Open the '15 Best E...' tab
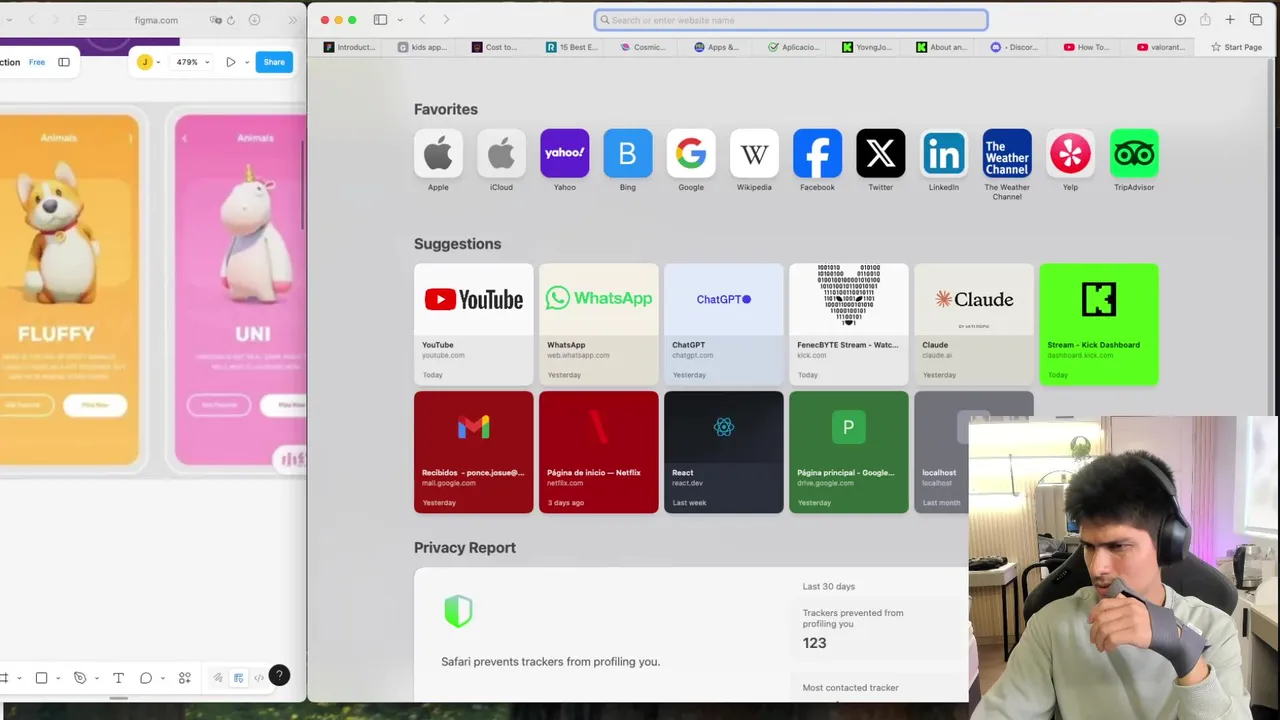1280x720 pixels. [x=572, y=47]
